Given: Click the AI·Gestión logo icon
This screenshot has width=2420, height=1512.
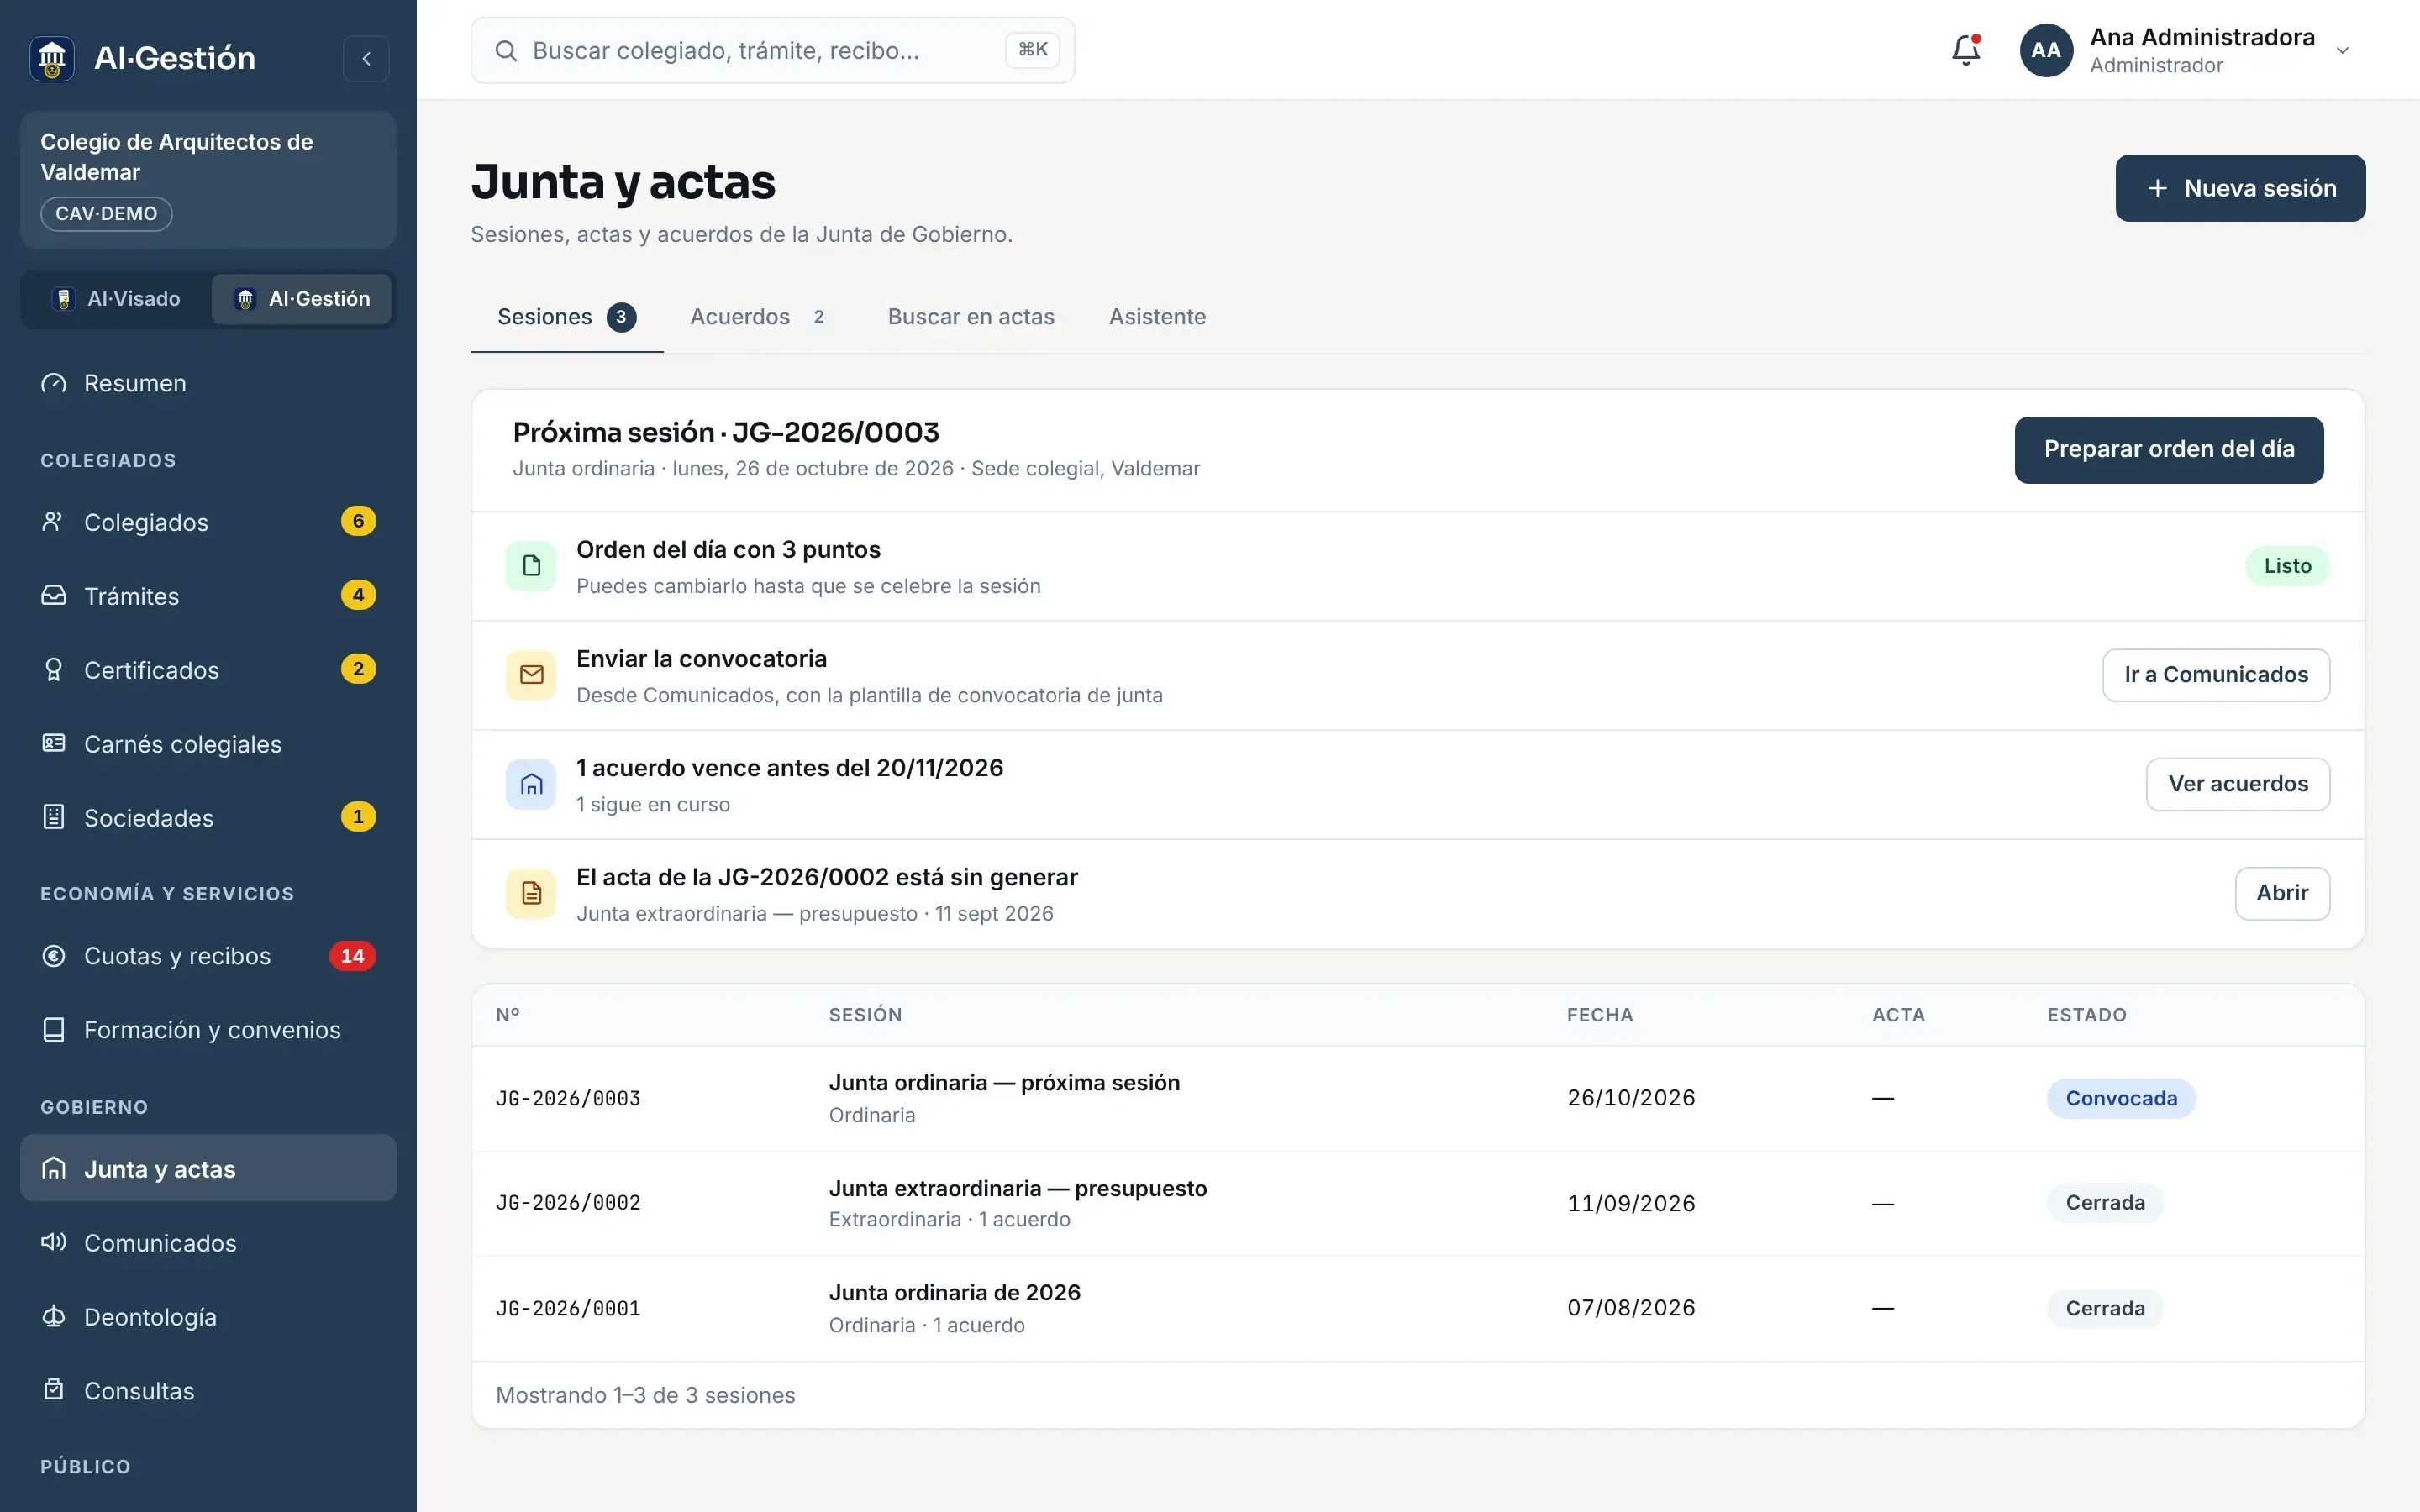Looking at the screenshot, I should click(x=52, y=58).
